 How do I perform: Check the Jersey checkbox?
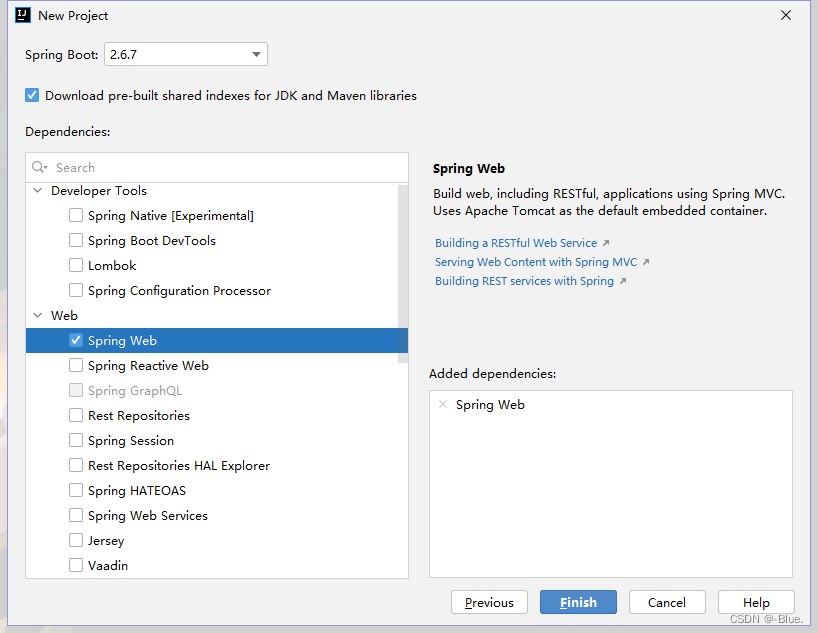[76, 540]
